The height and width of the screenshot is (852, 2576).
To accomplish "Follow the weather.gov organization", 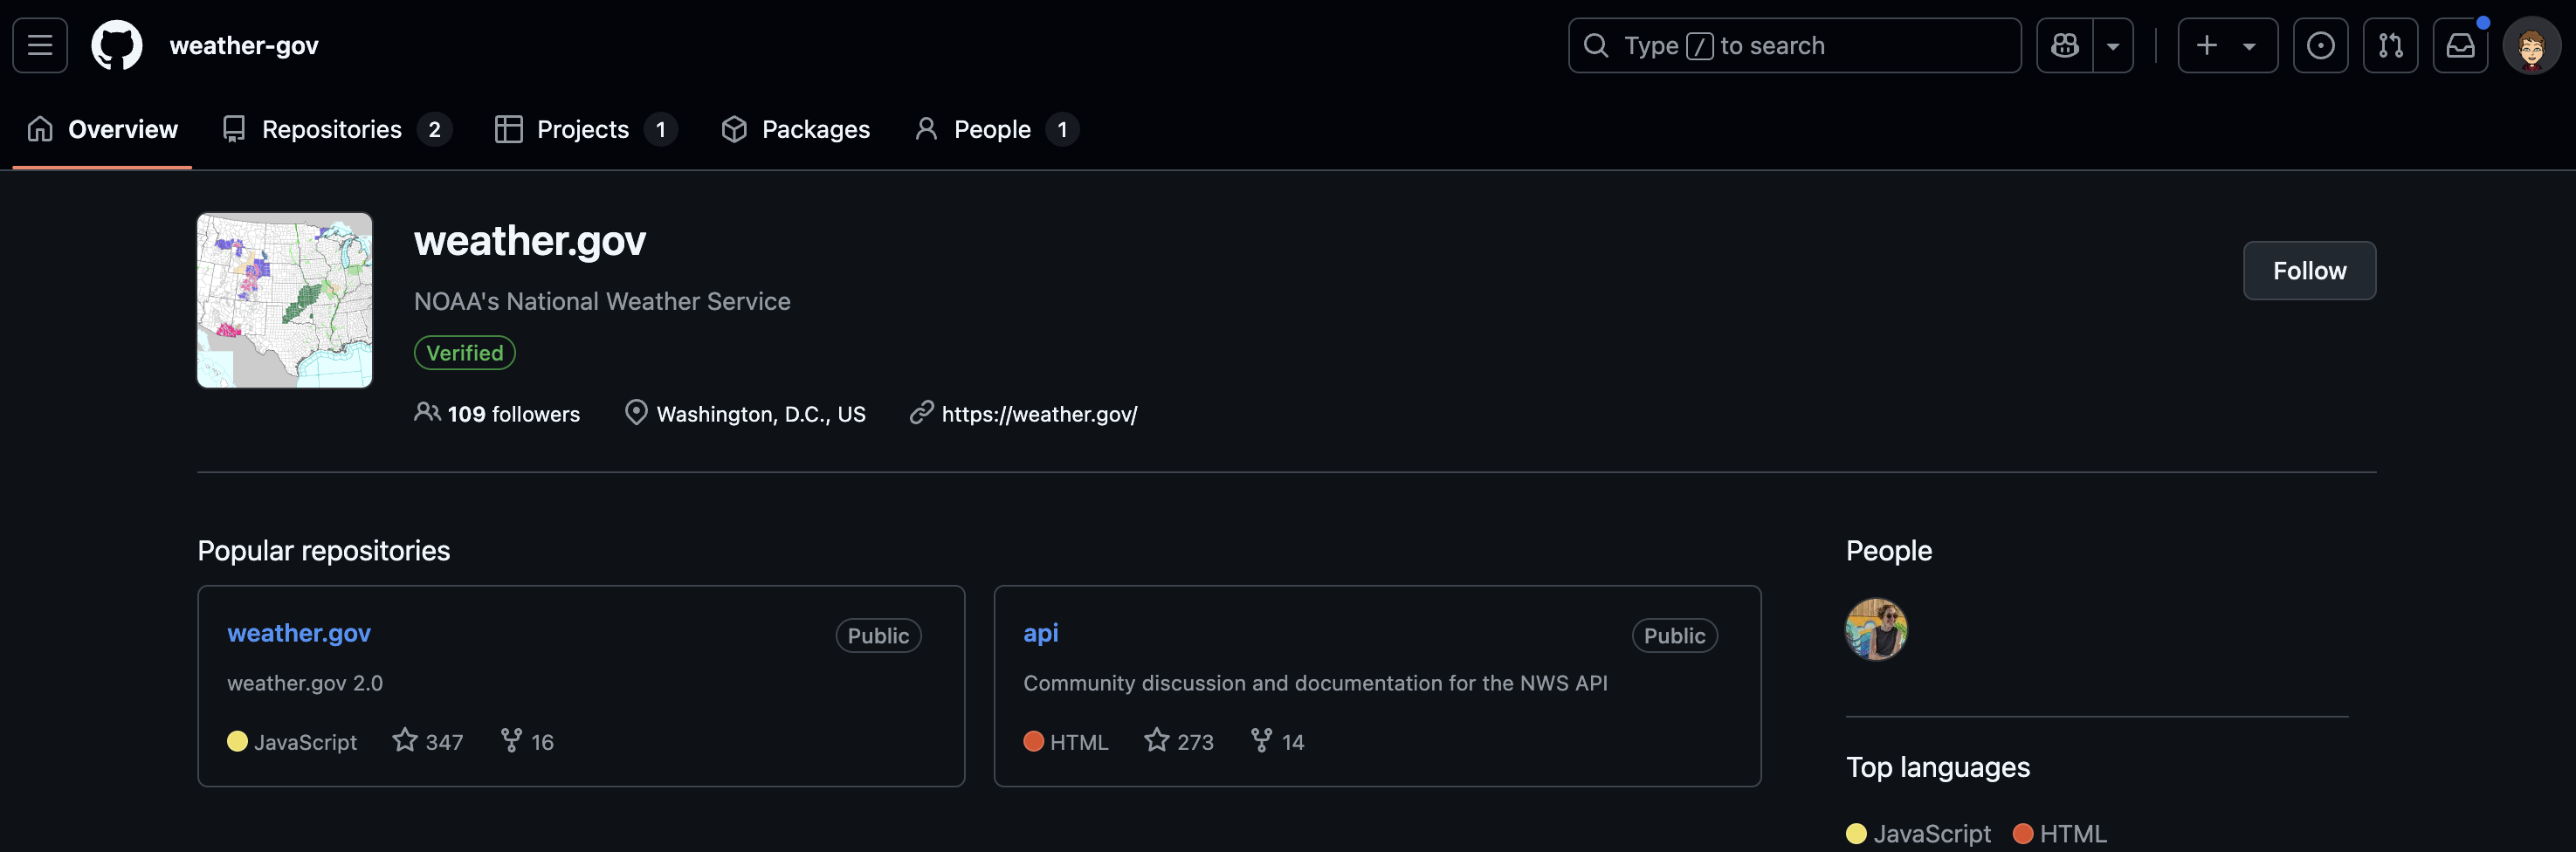I will click(x=2309, y=270).
